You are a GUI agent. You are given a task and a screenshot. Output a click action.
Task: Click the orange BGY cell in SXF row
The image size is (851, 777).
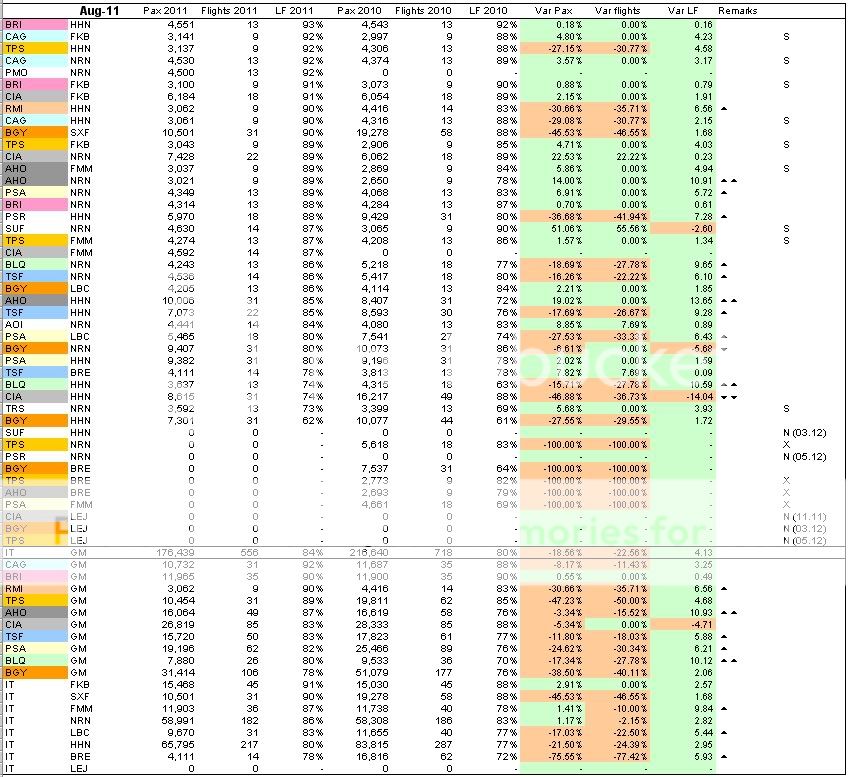(x=16, y=132)
